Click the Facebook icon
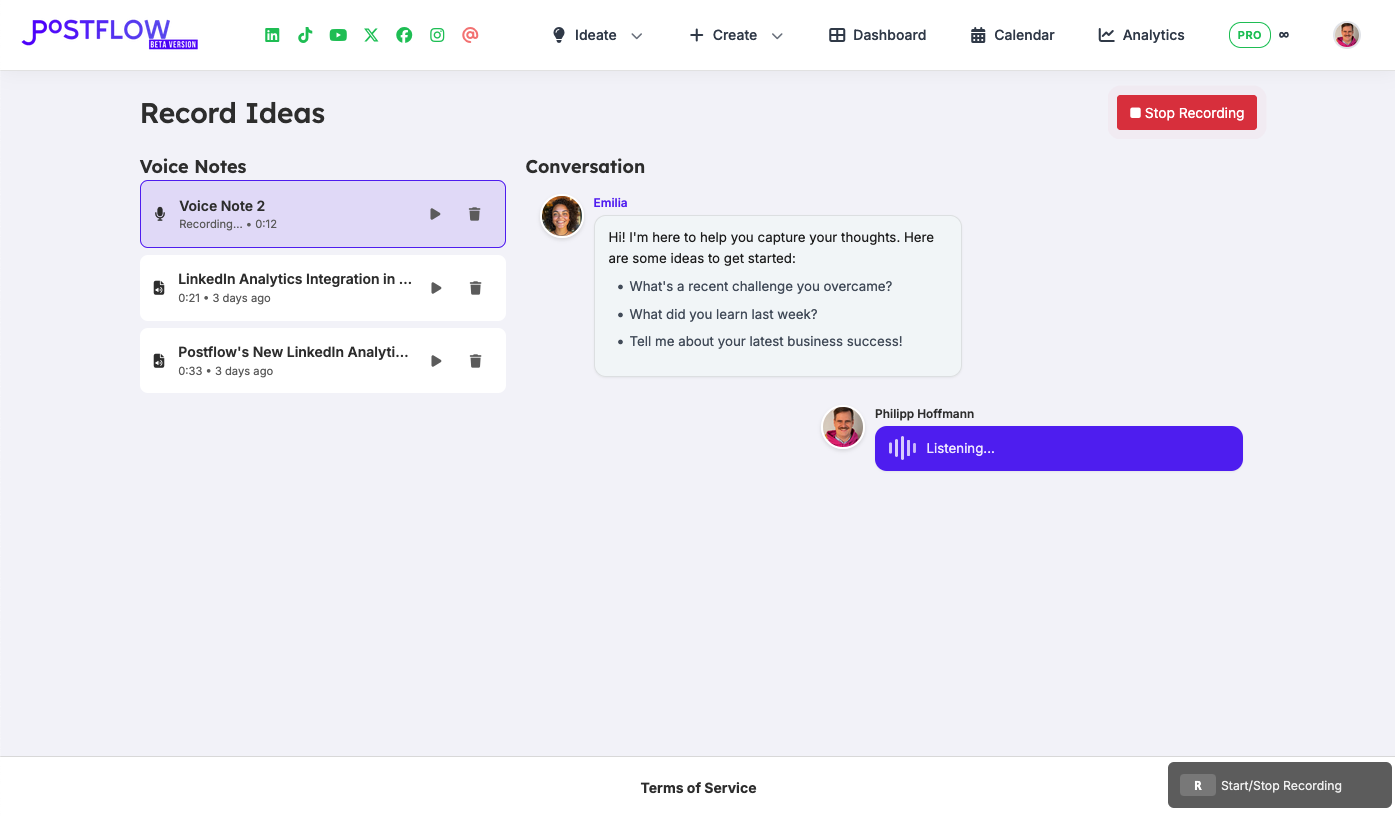Viewport: 1395px width, 817px height. (404, 34)
